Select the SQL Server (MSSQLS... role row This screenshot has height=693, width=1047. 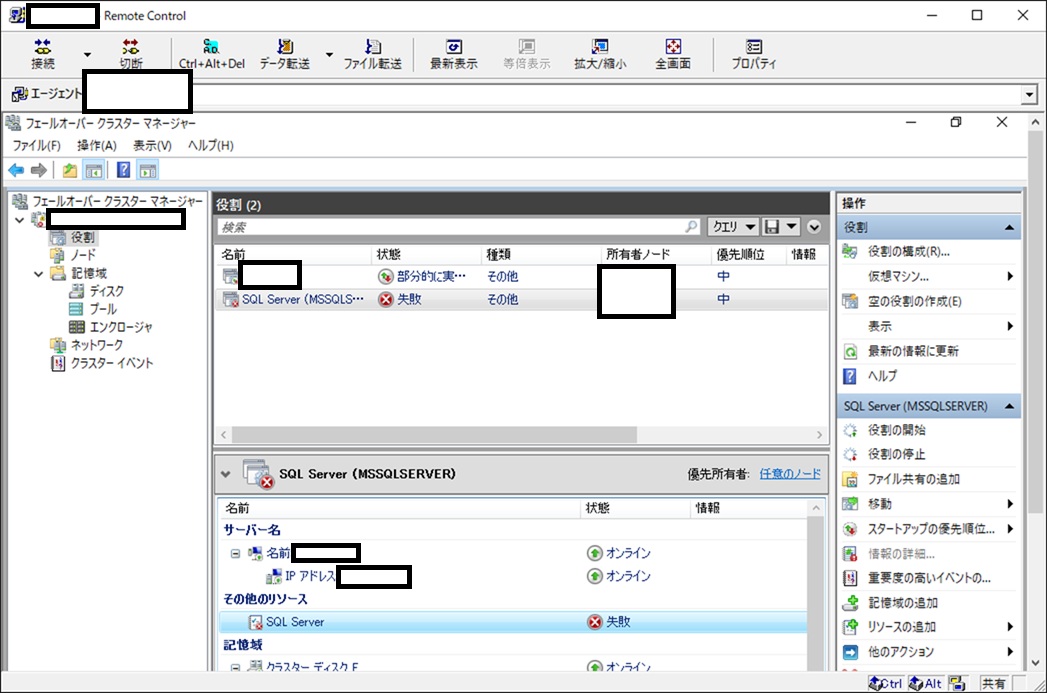(x=521, y=299)
